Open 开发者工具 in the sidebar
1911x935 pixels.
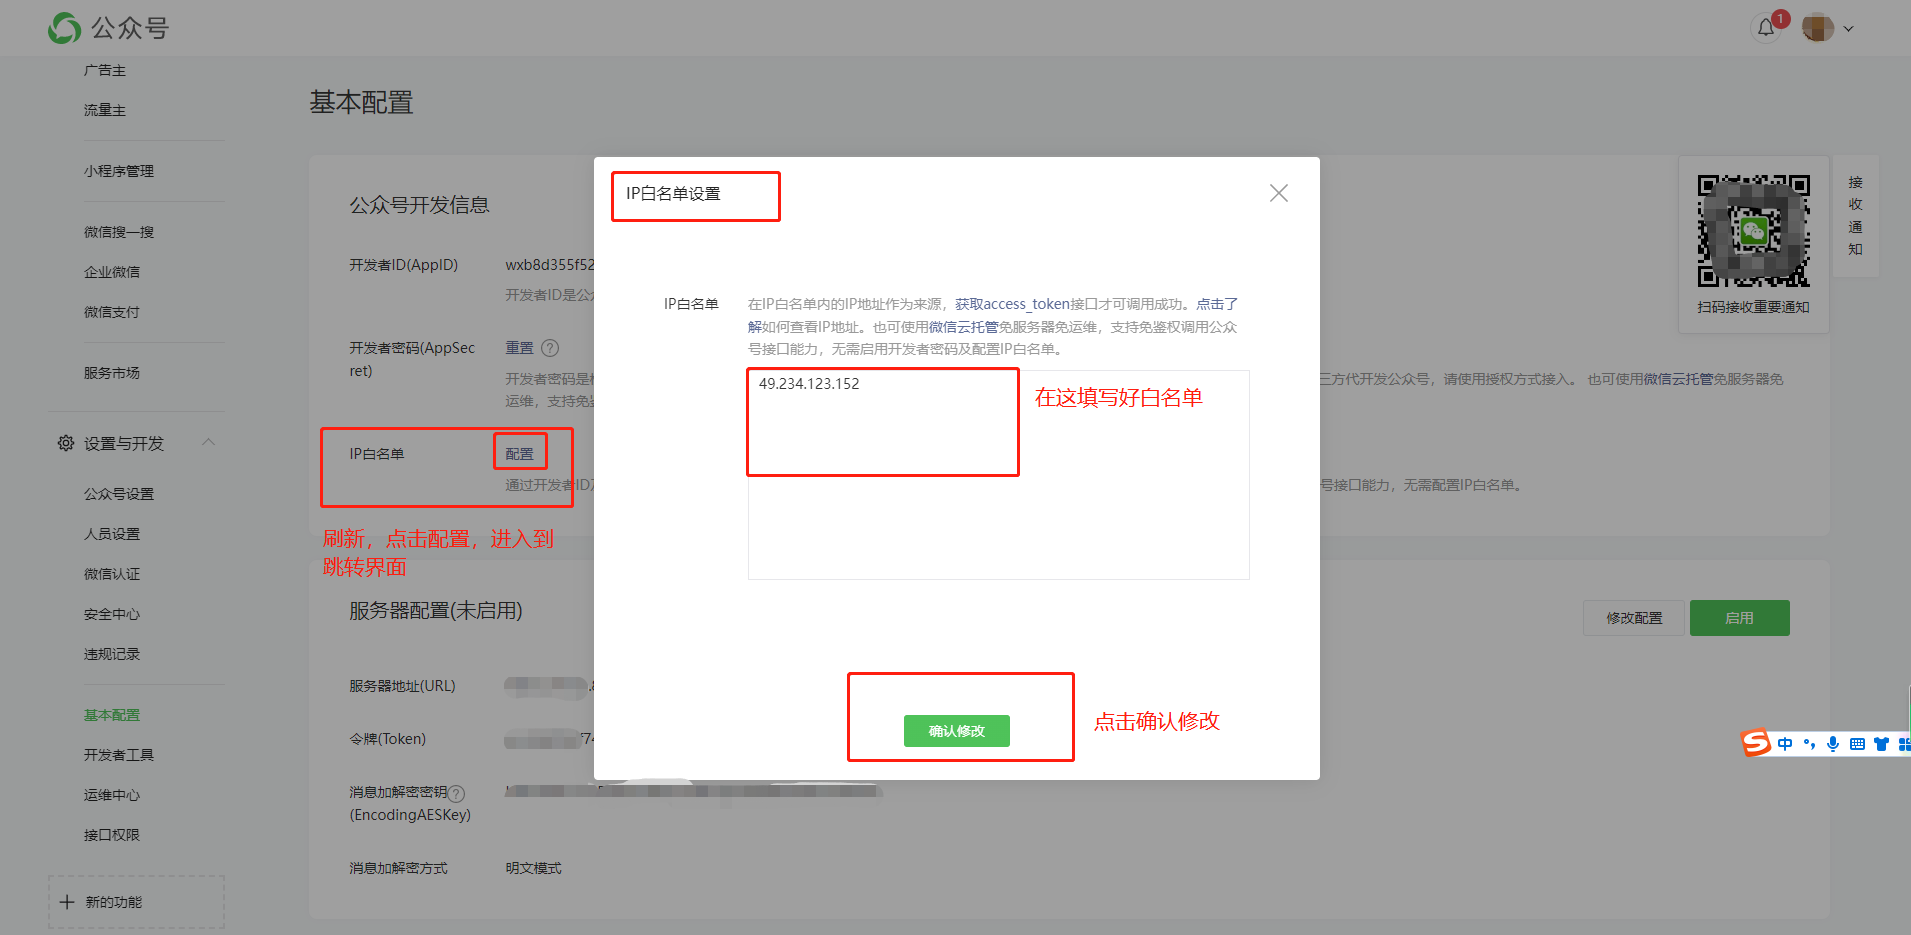click(118, 755)
